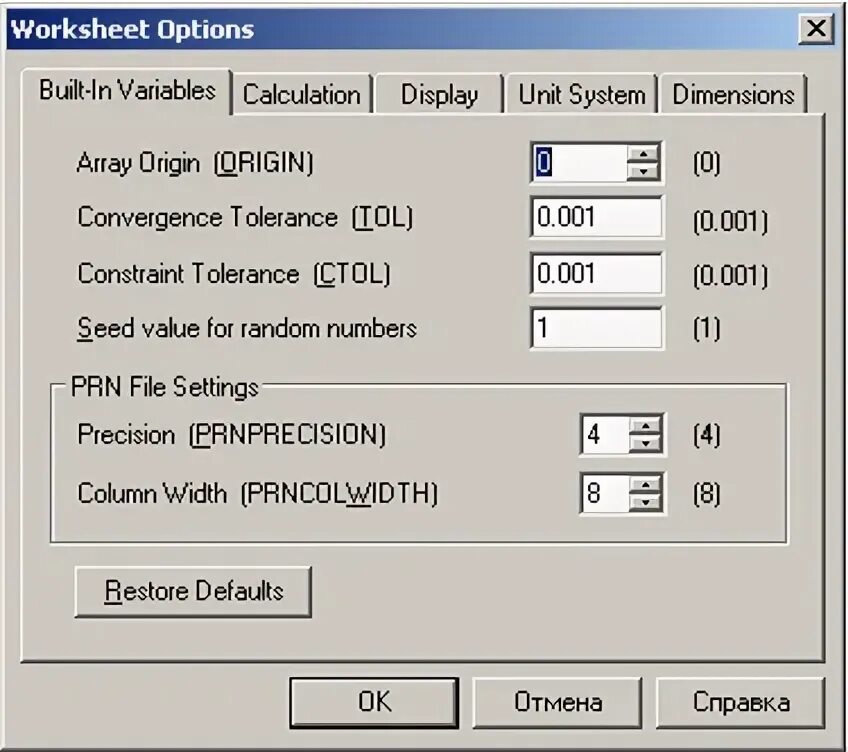
Task: Switch to the Unit System tab
Action: 582,94
